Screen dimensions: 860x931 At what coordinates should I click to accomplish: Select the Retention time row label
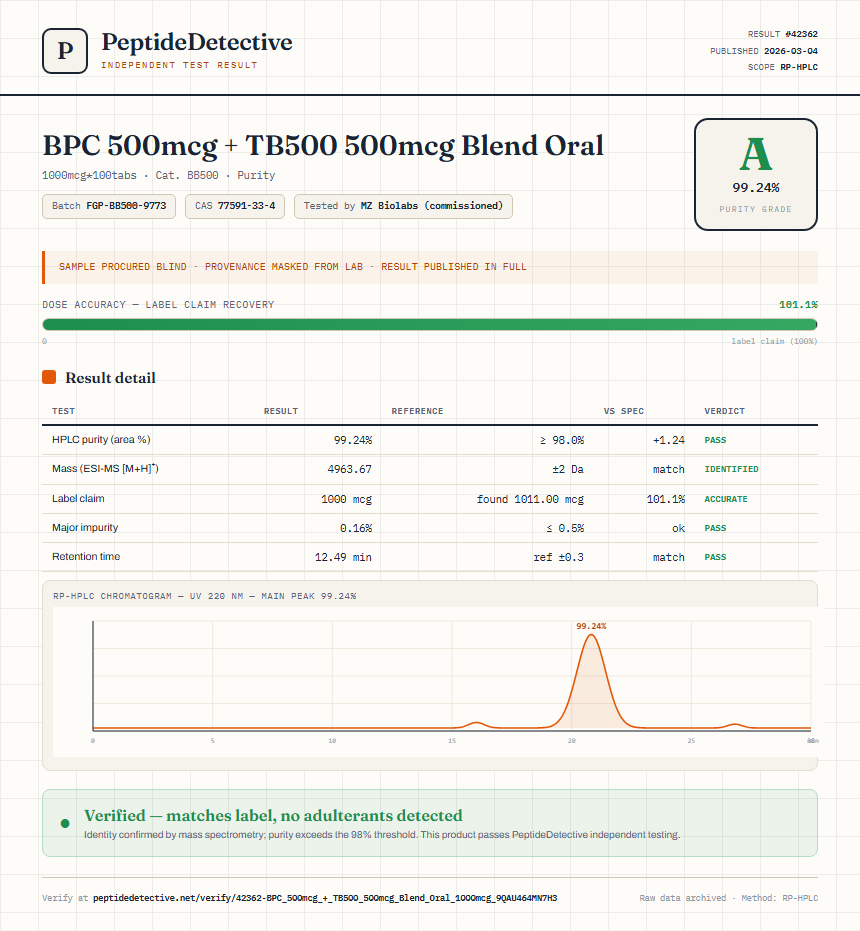pos(86,557)
